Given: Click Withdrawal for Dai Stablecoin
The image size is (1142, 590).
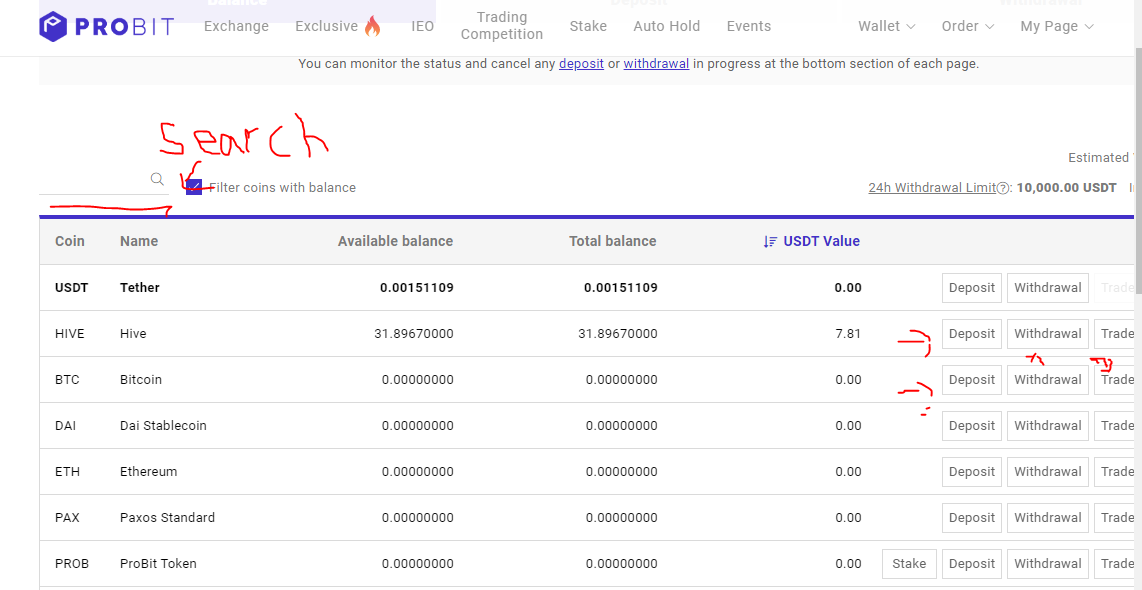Looking at the screenshot, I should point(1047,425).
